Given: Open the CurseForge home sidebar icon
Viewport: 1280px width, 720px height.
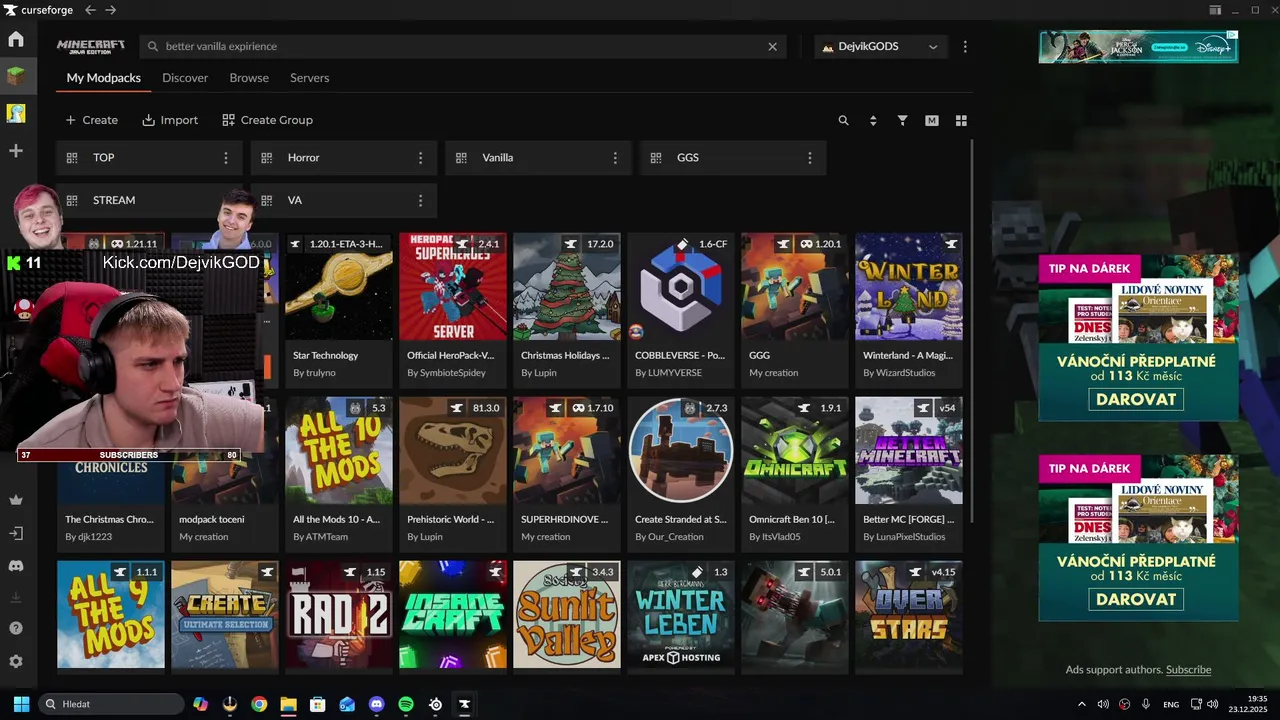Looking at the screenshot, I should pyautogui.click(x=16, y=40).
